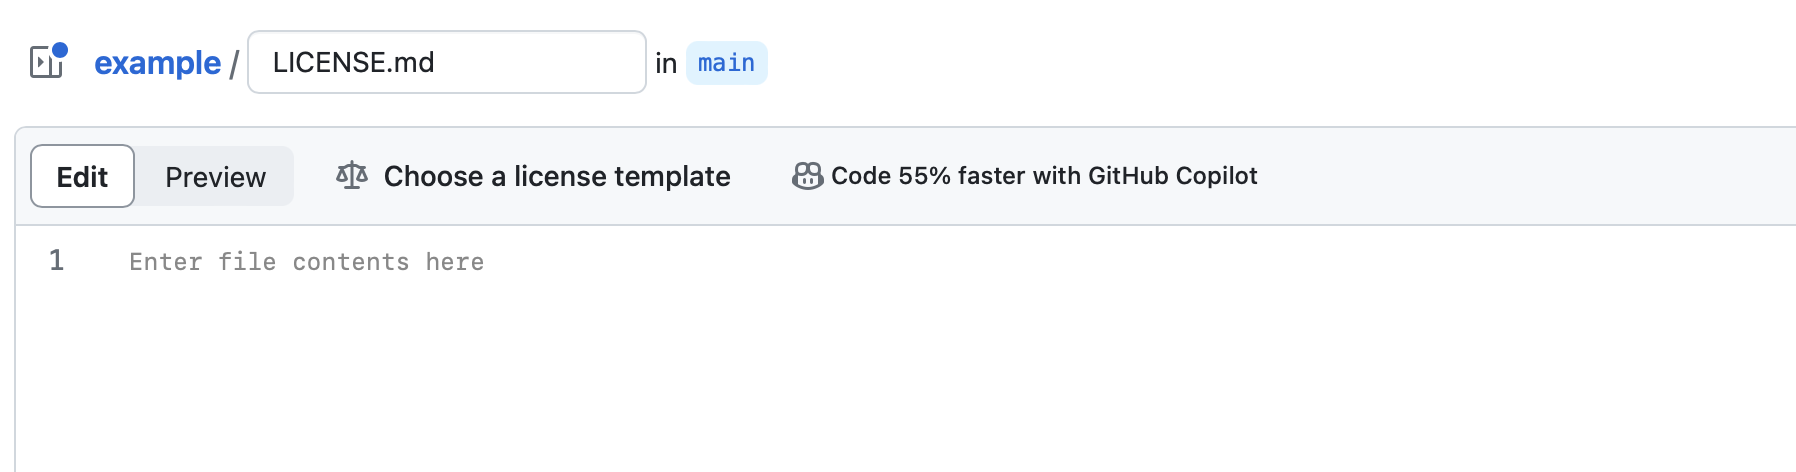This screenshot has width=1796, height=472.
Task: Click line number 1 in the gutter
Action: (57, 261)
